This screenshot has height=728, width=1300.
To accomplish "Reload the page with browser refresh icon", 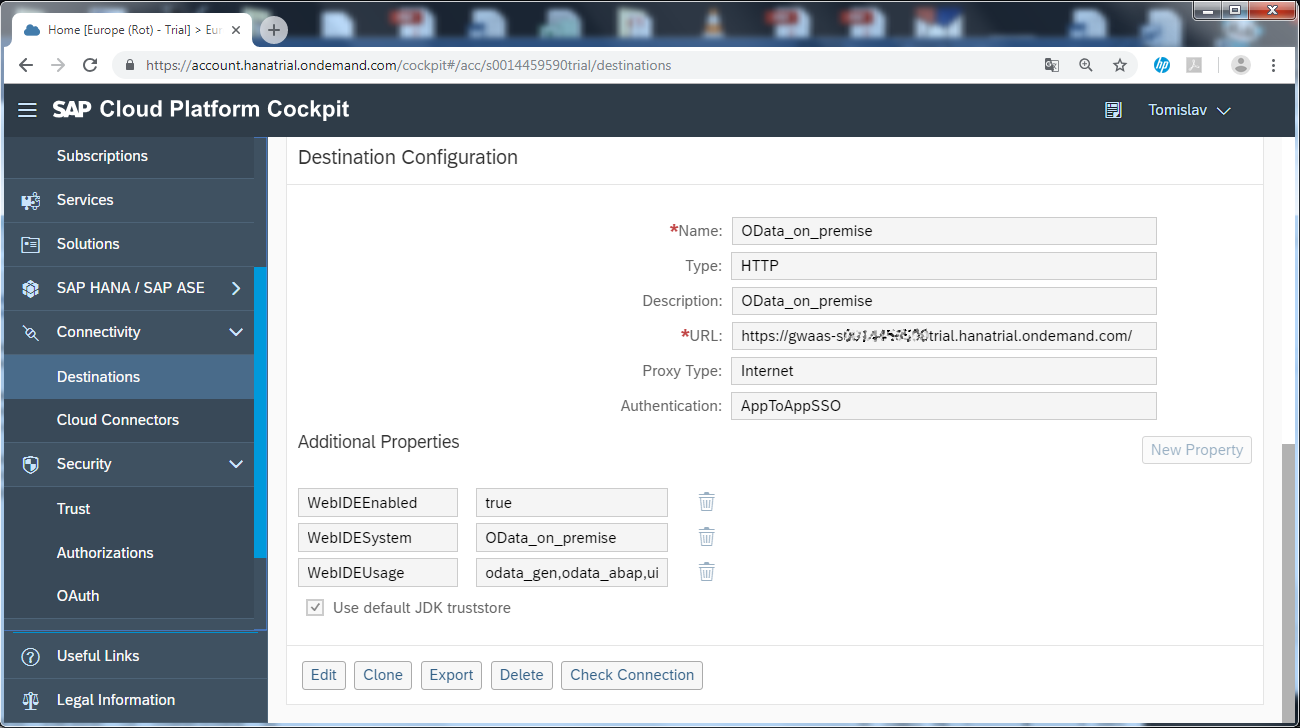I will coord(90,65).
